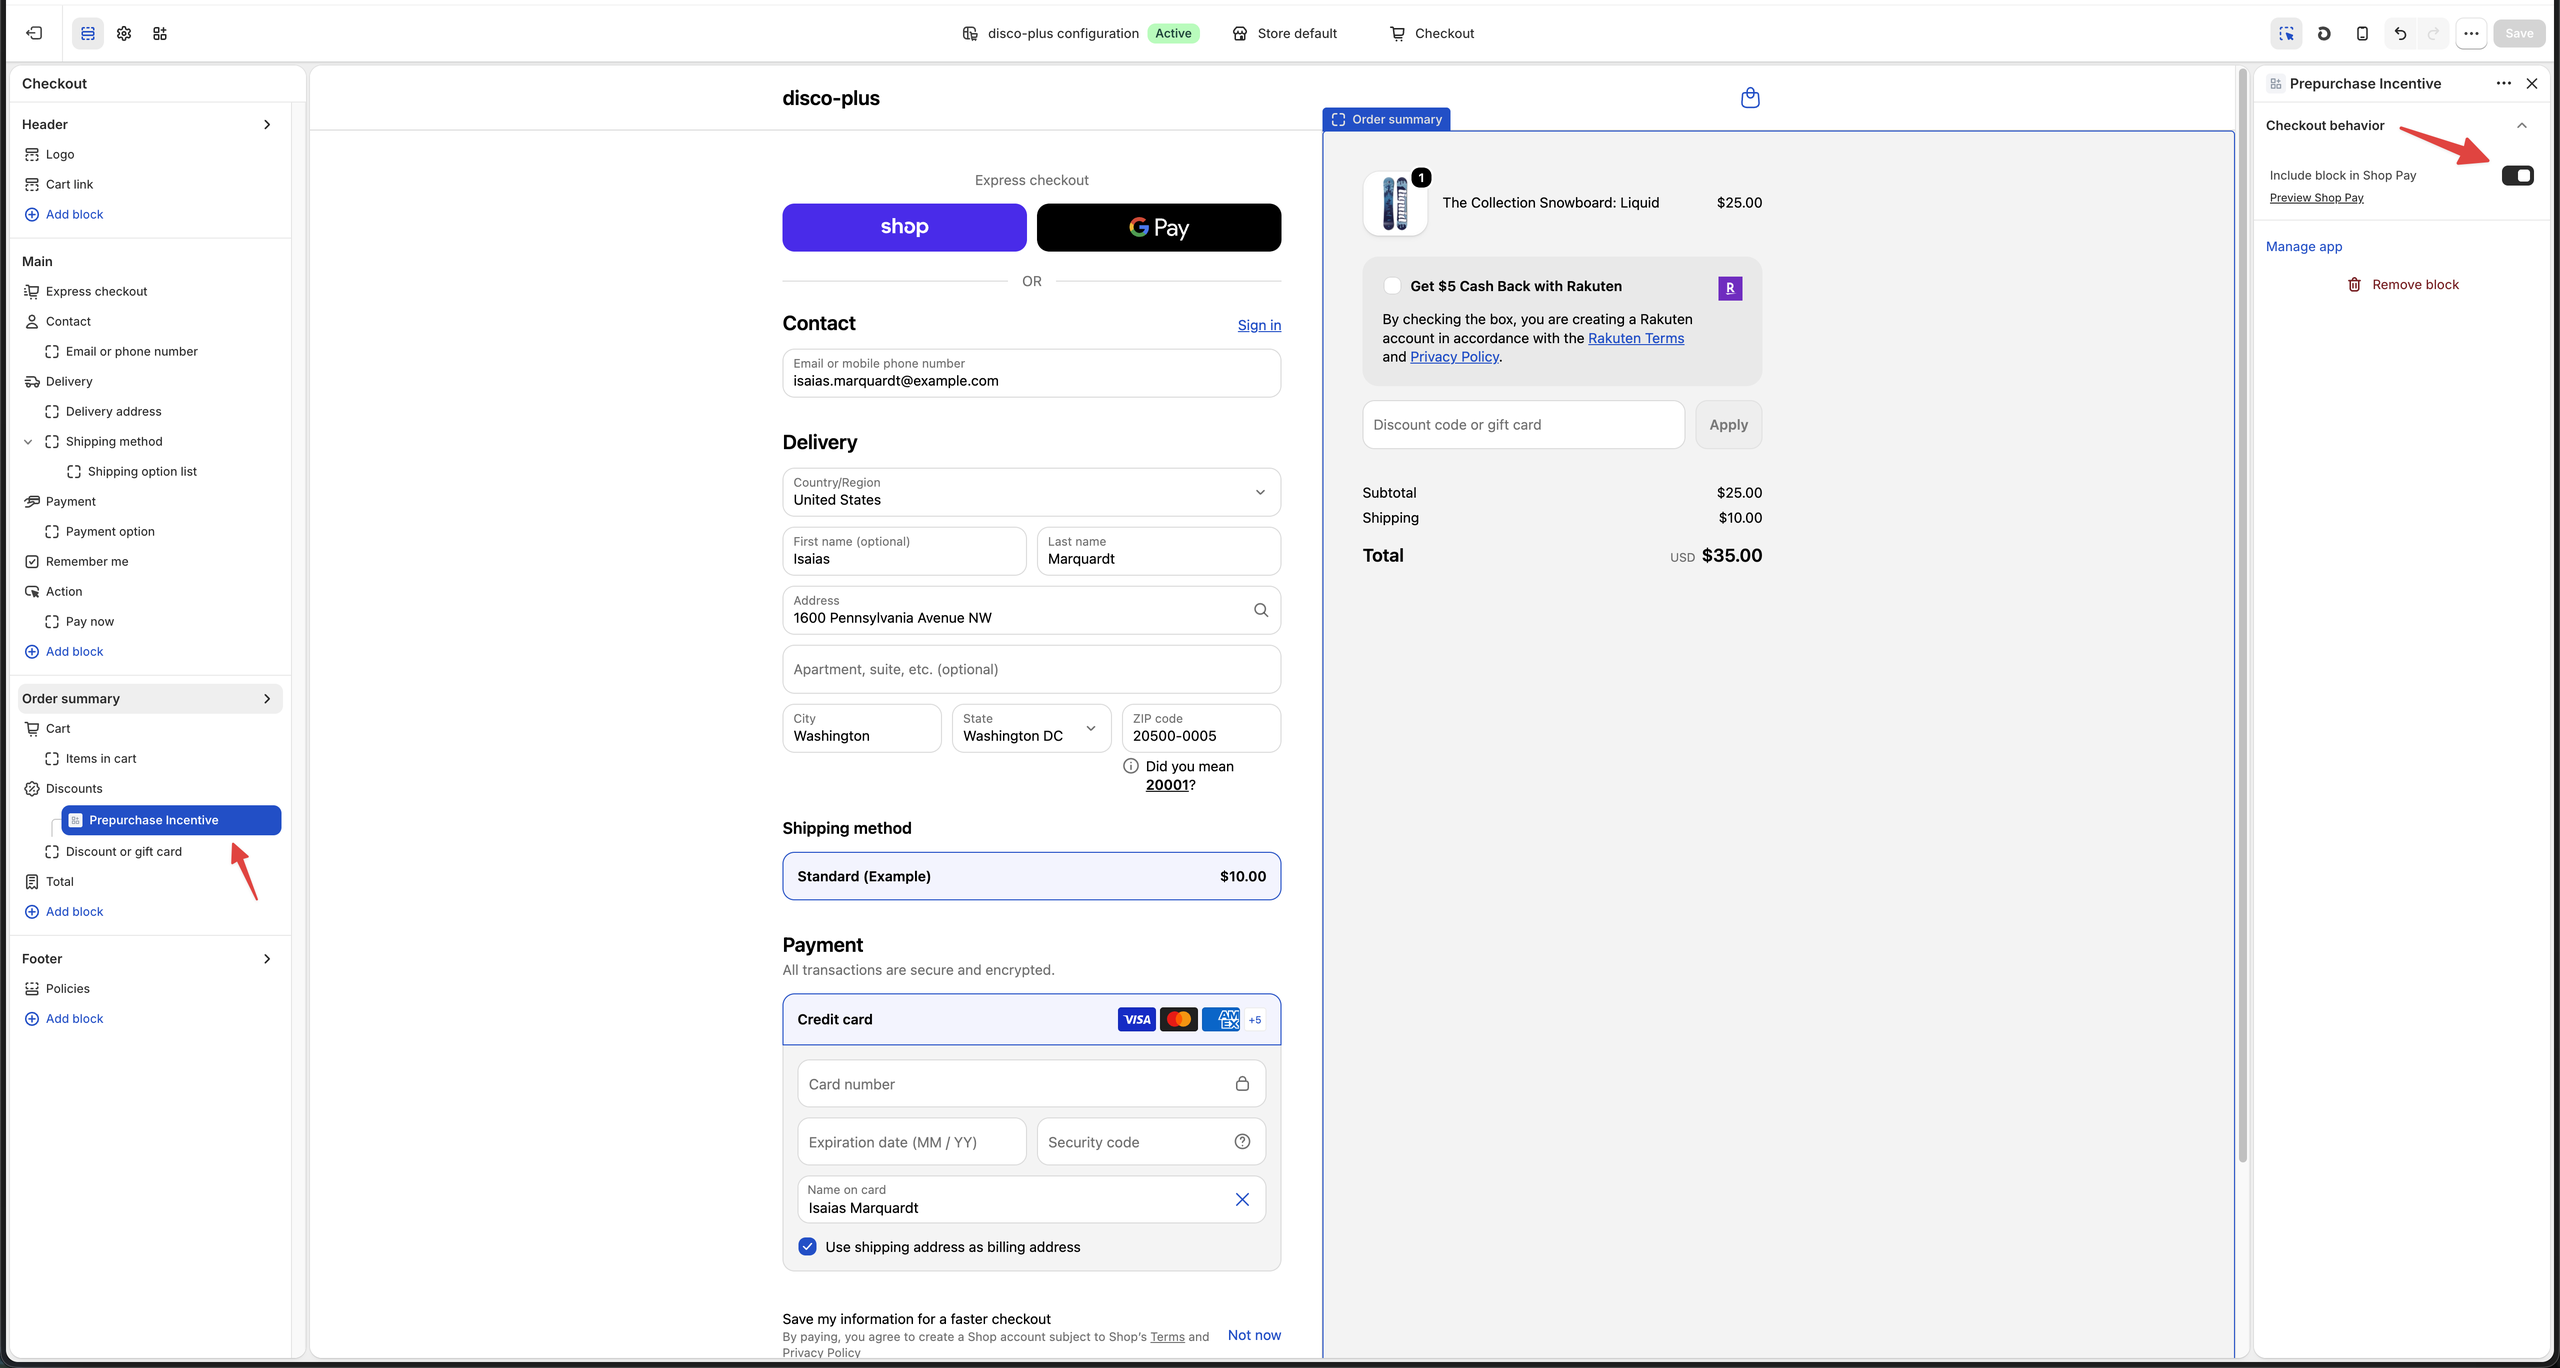The width and height of the screenshot is (2560, 1368).
Task: Collapse the Shipping method tree item
Action: 28,441
